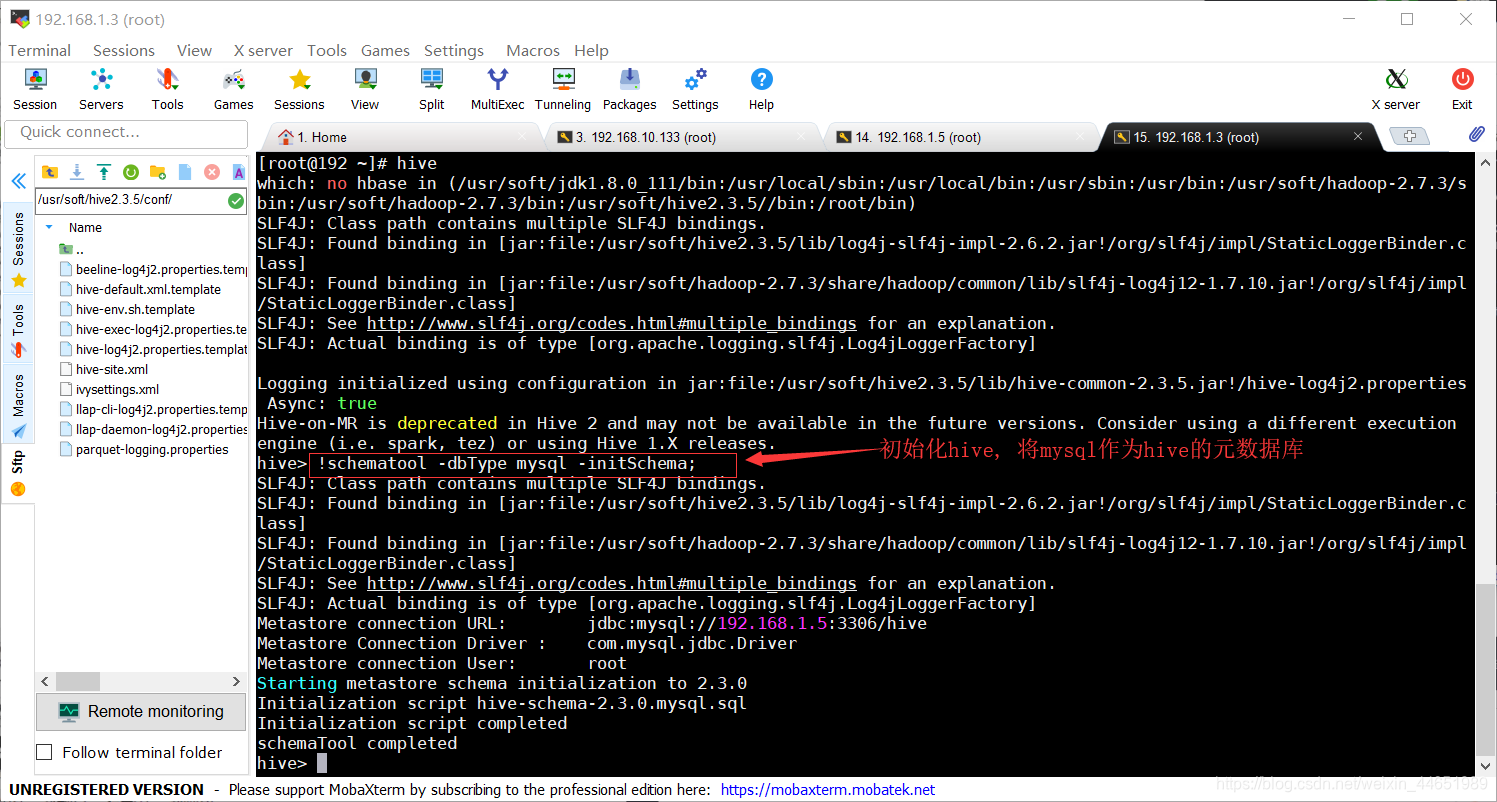The image size is (1497, 802).
Task: Collapse the sidebar with double chevron
Action: coord(18,181)
